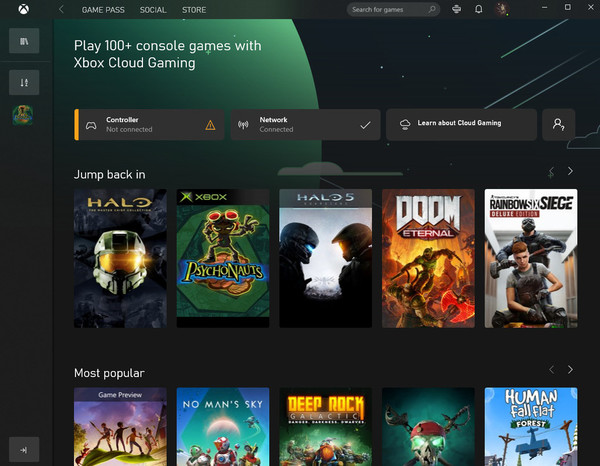This screenshot has width=600, height=466.
Task: Open the notifications bell
Action: (x=478, y=9)
